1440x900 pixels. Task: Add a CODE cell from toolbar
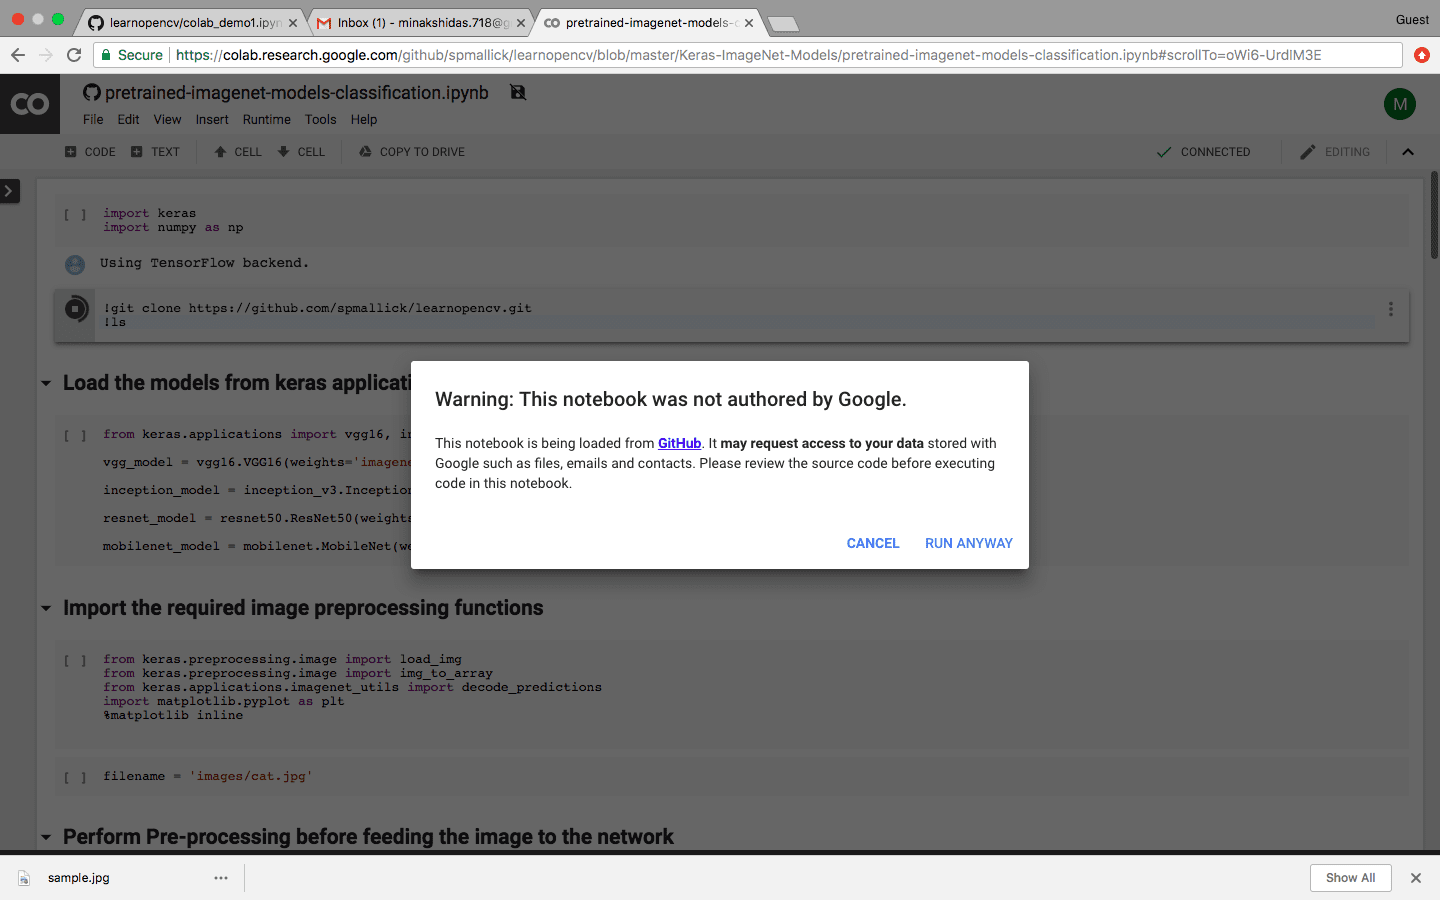[x=90, y=152]
